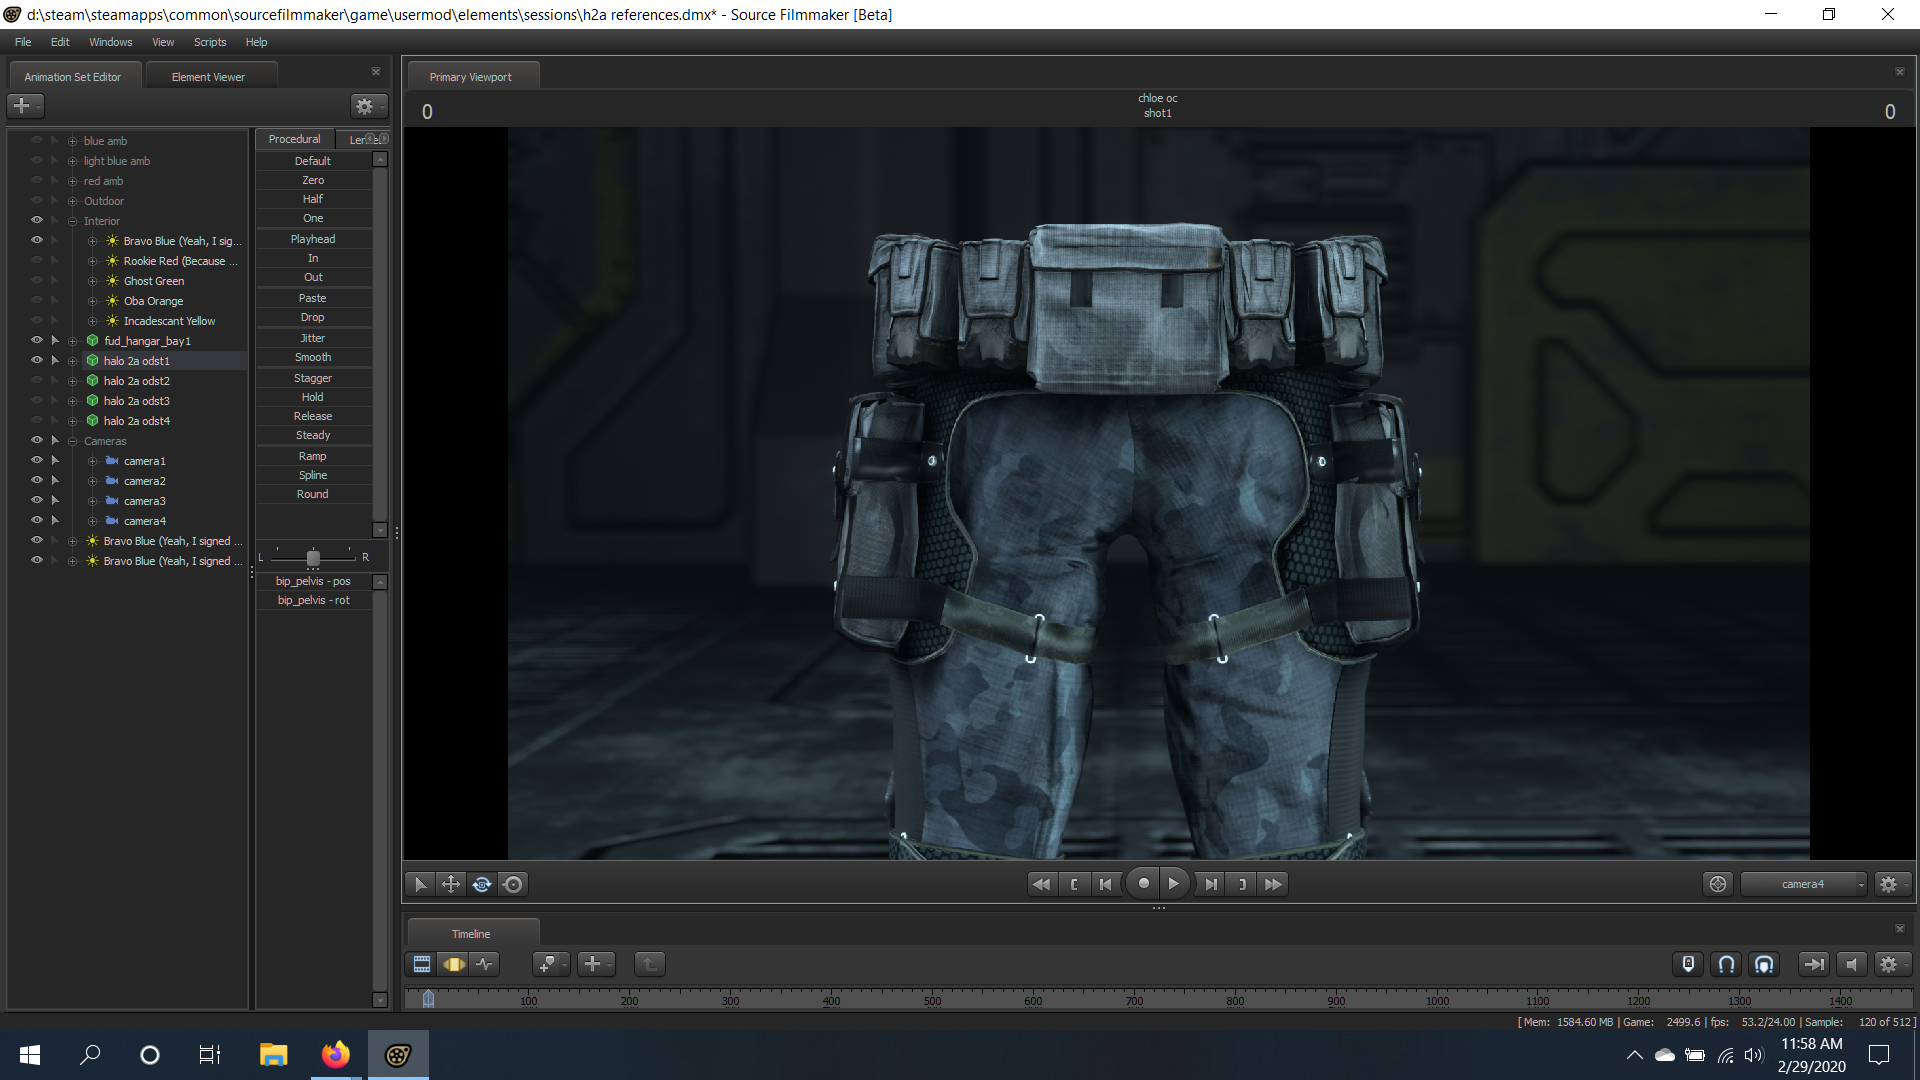The image size is (1920, 1080).
Task: Click the record button
Action: click(1143, 884)
